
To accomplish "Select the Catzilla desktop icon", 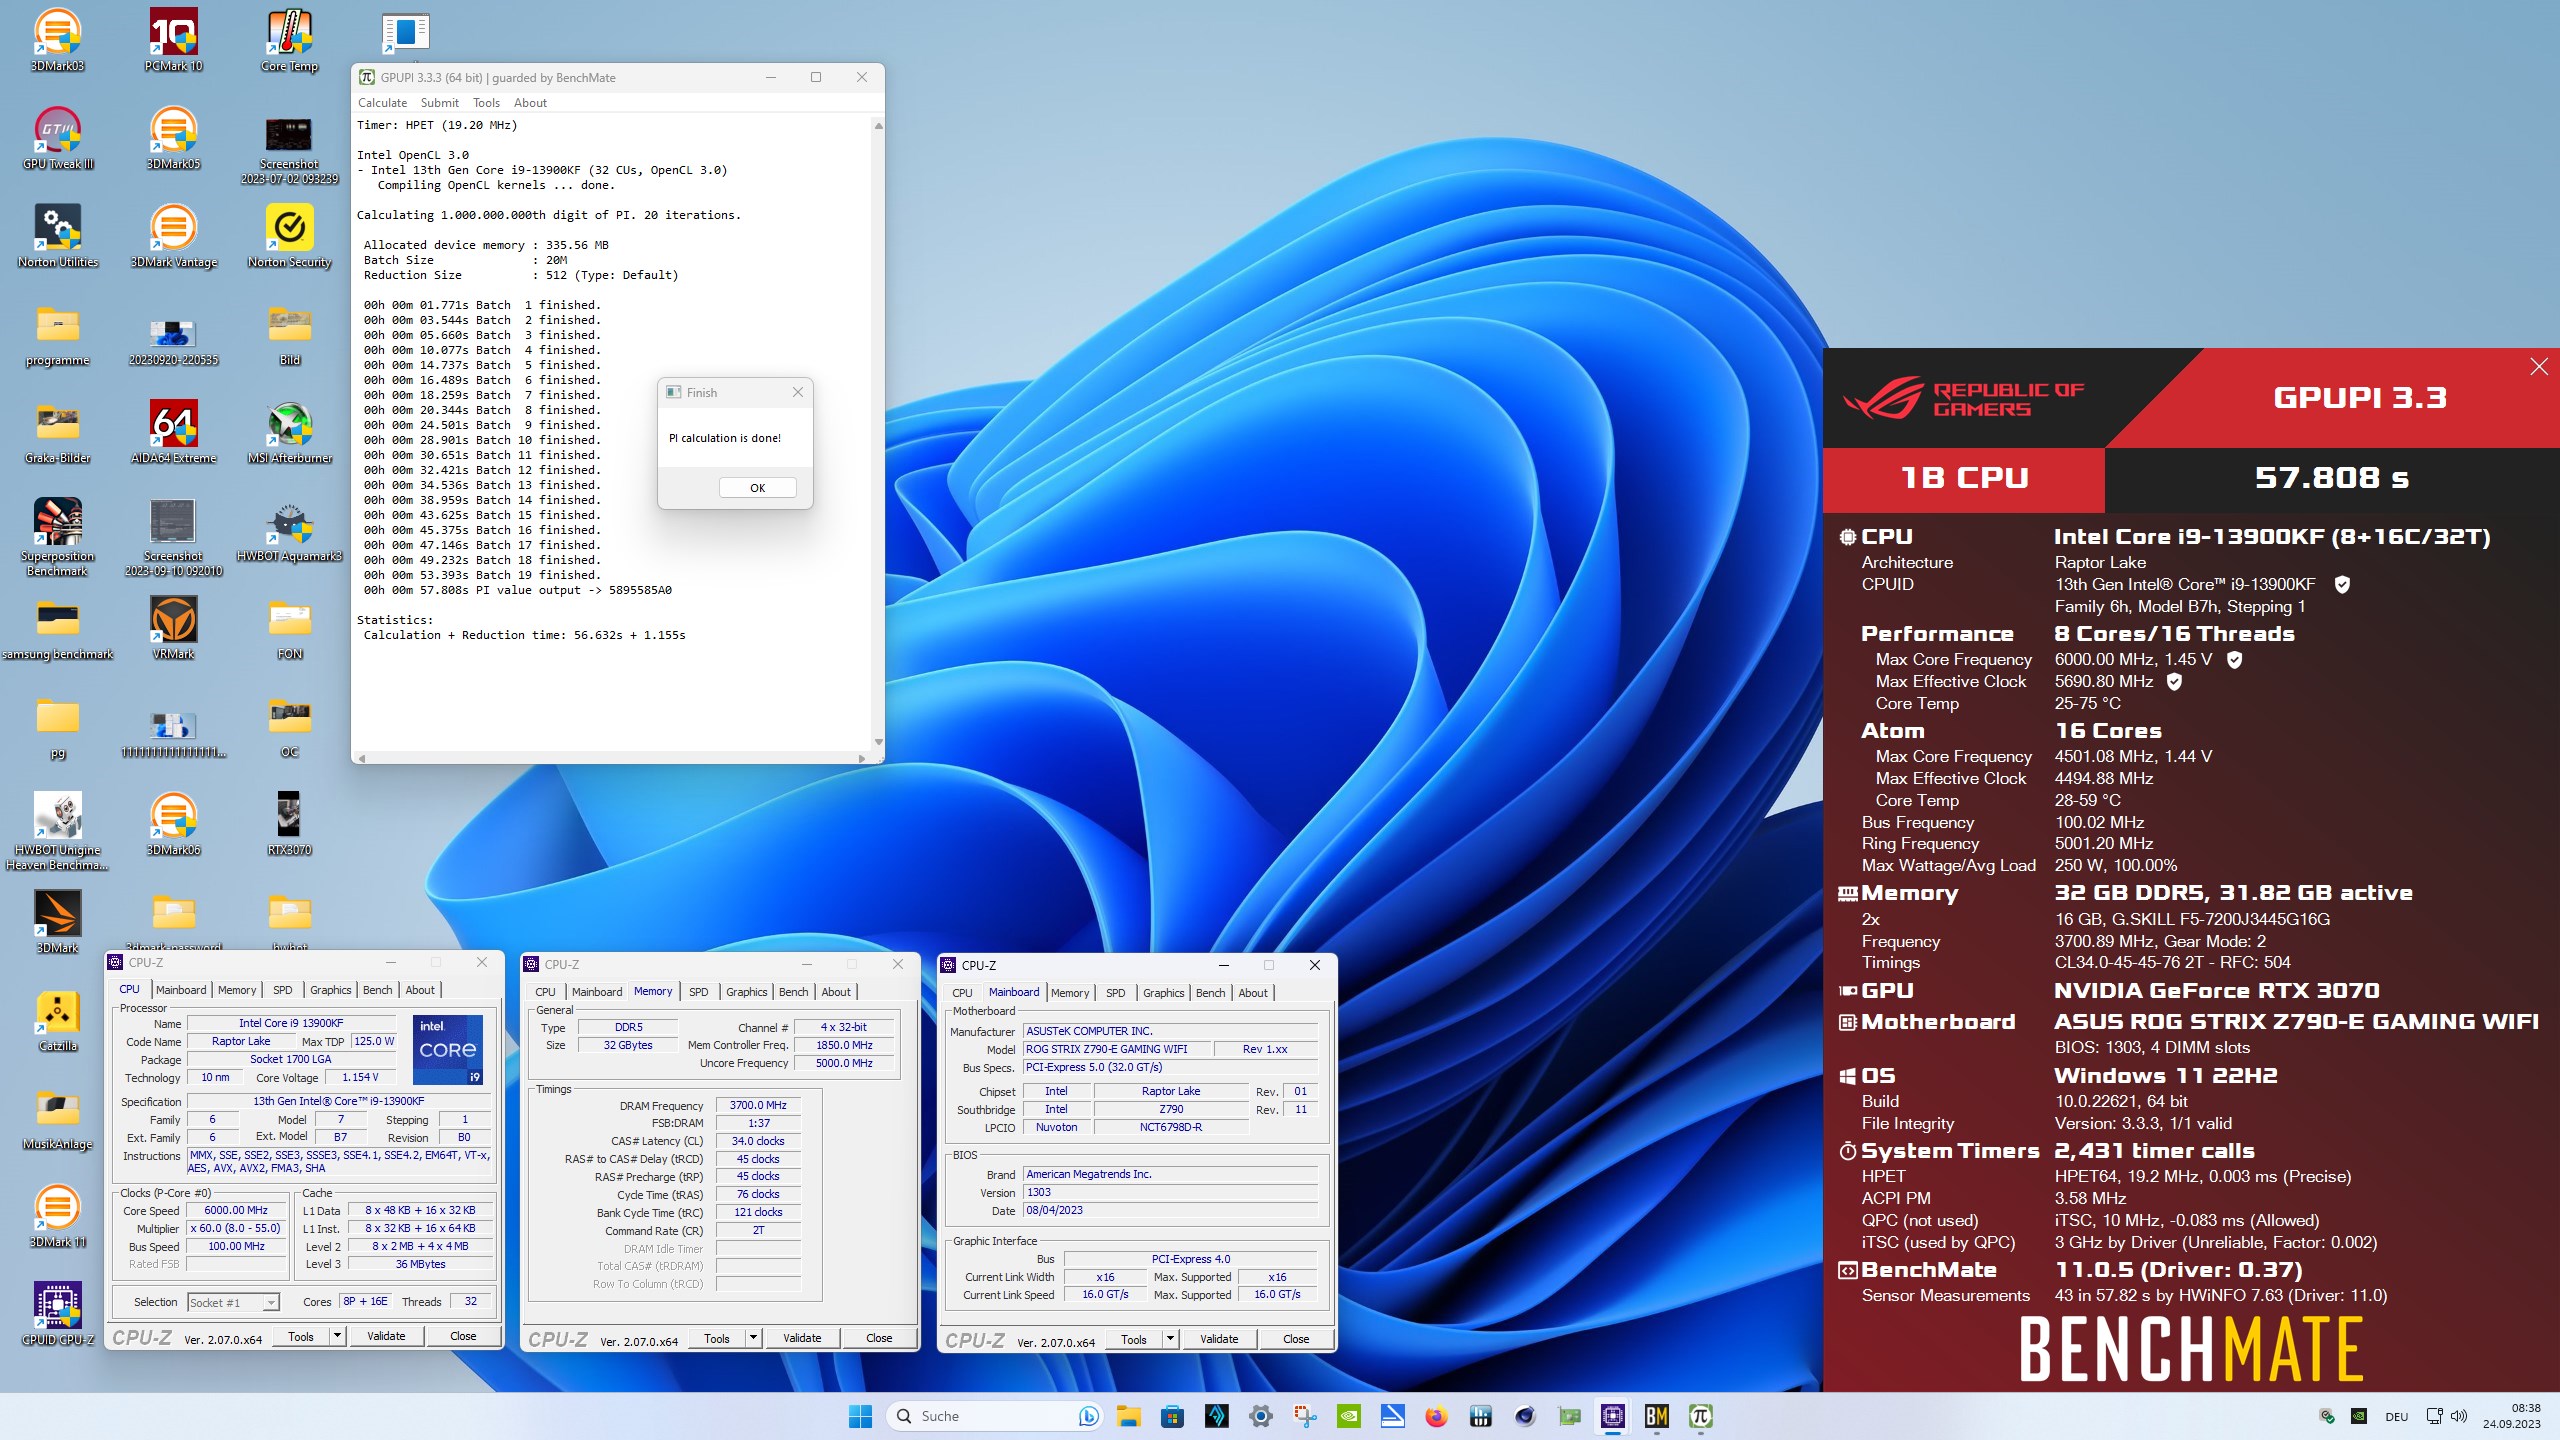I will [x=57, y=1020].
